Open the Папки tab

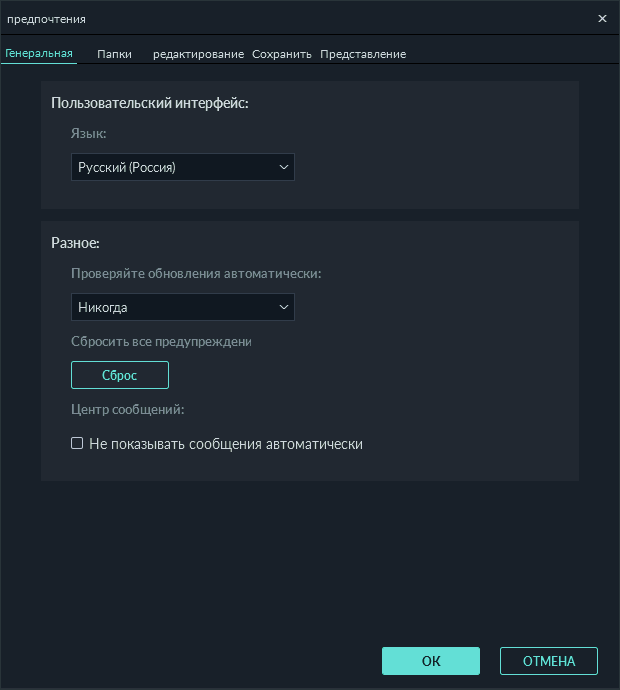pos(114,54)
